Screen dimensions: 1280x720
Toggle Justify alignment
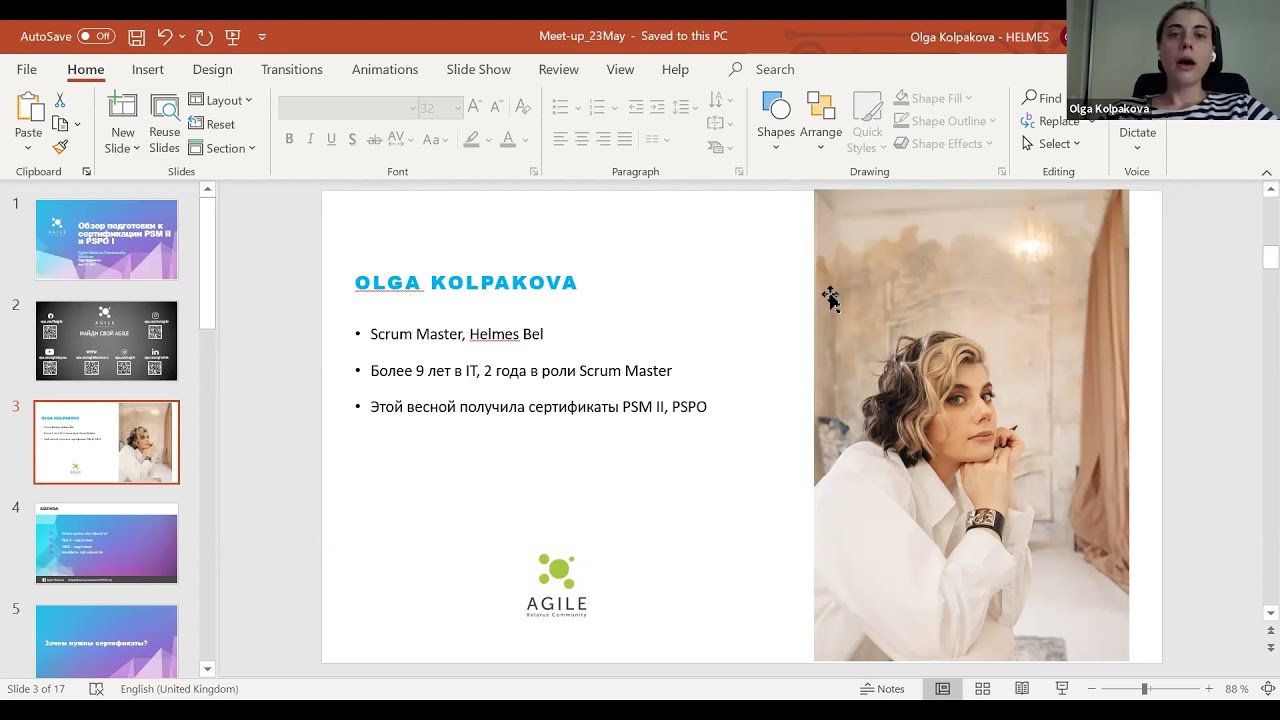[x=625, y=139]
